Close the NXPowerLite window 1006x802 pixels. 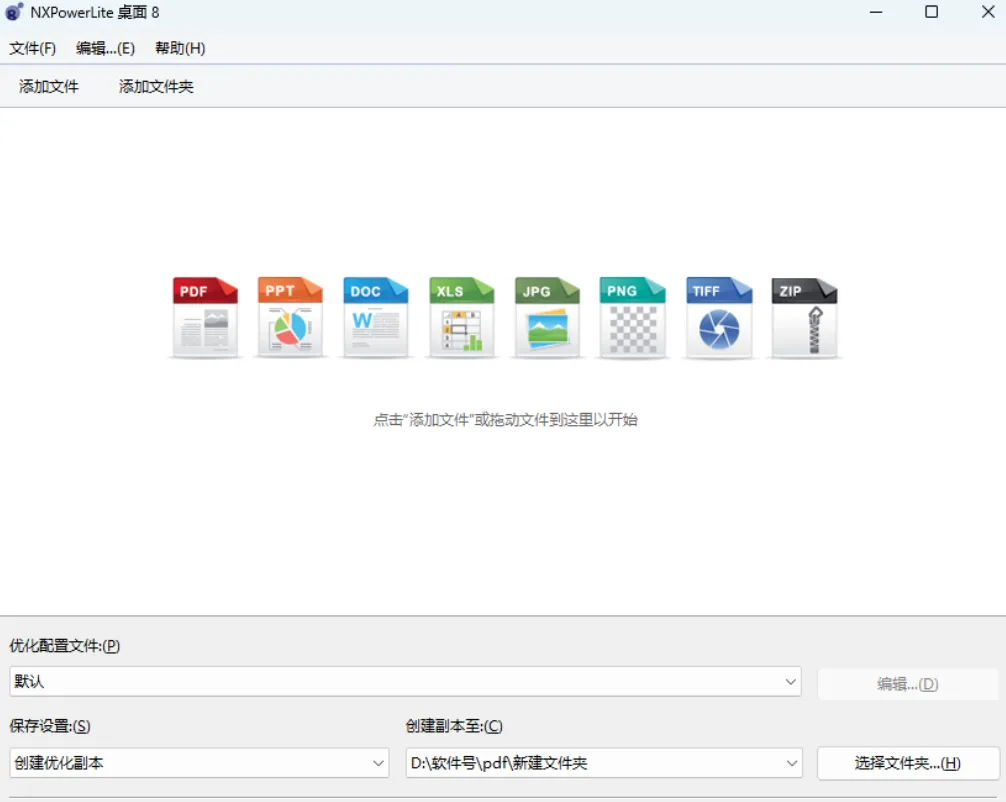click(988, 12)
